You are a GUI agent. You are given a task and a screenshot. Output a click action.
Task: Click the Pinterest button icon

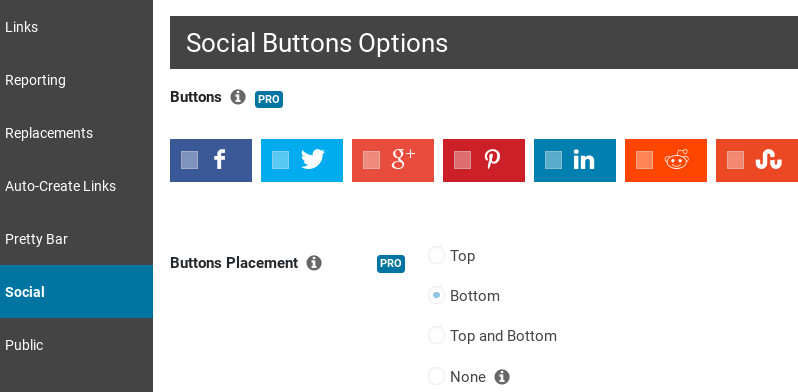[x=492, y=160]
